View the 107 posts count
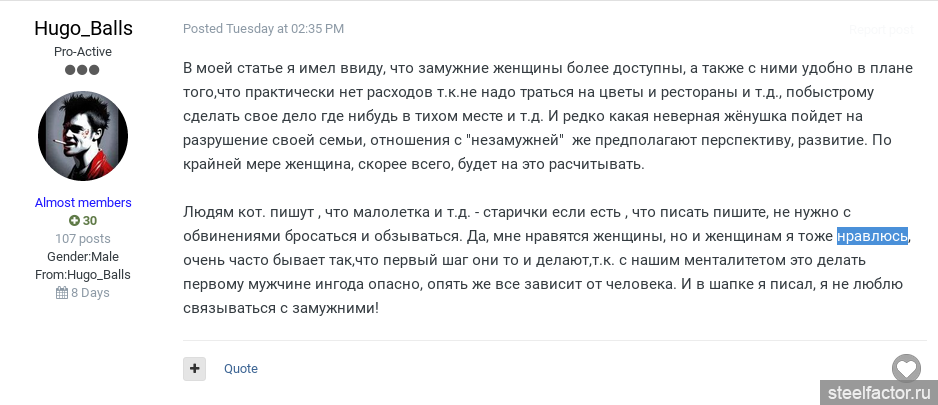938x405 pixels. (83, 238)
